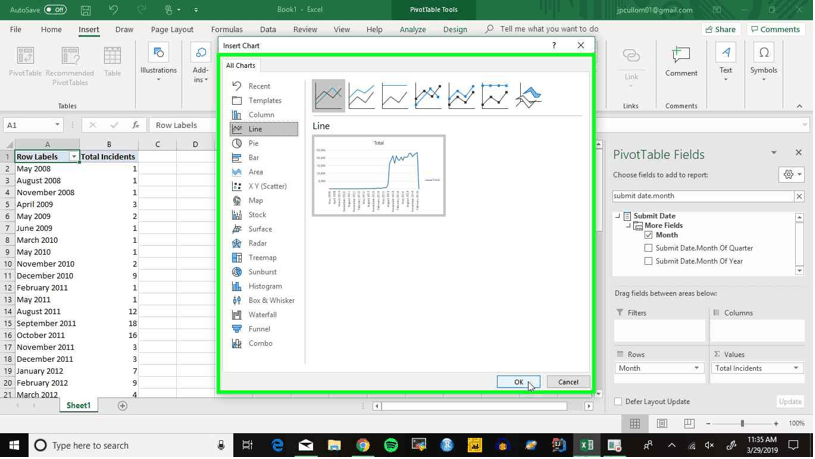Select the 3-D Line chart subtype
This screenshot has height=459, width=815.
coord(529,96)
